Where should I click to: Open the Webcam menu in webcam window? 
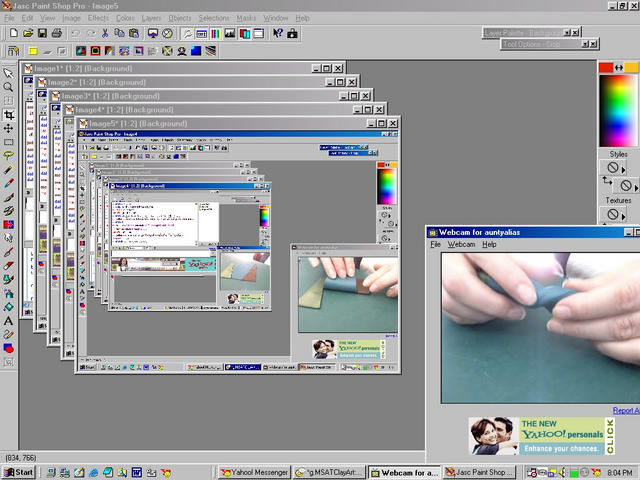pos(461,244)
